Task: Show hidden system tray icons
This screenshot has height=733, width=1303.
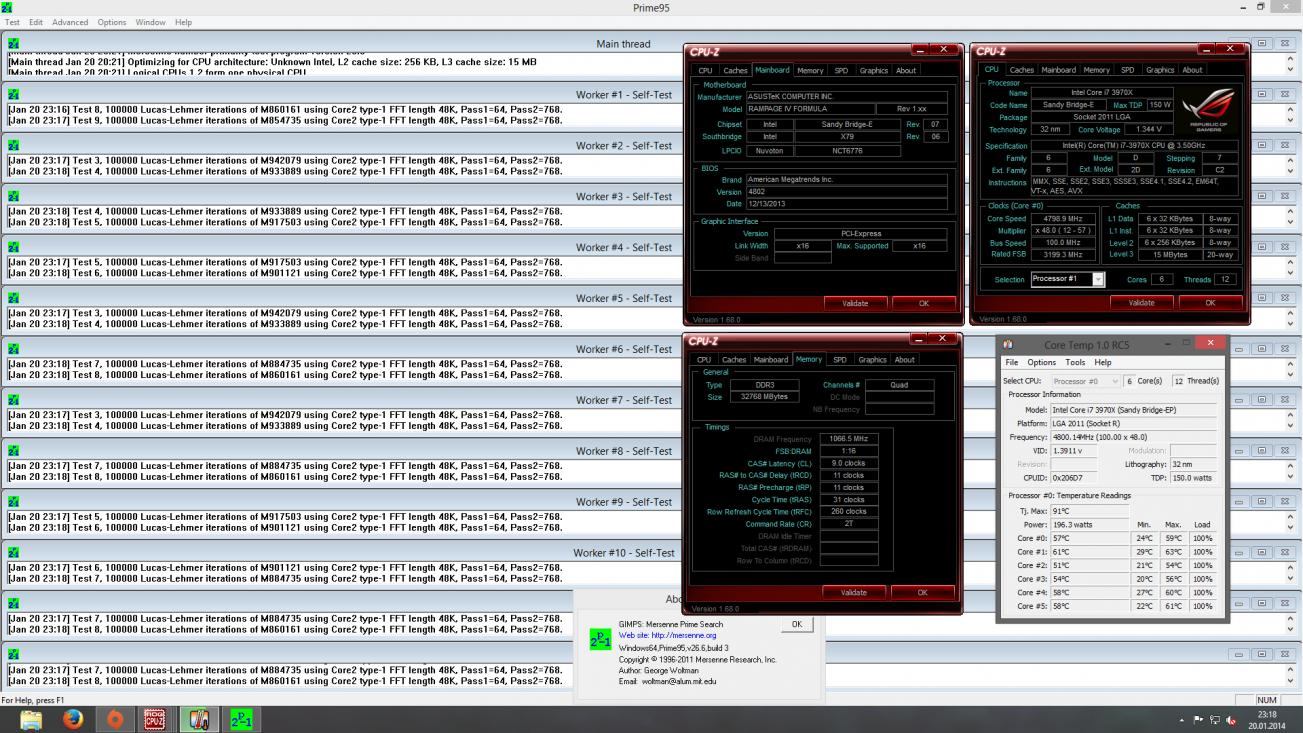Action: tap(1181, 720)
